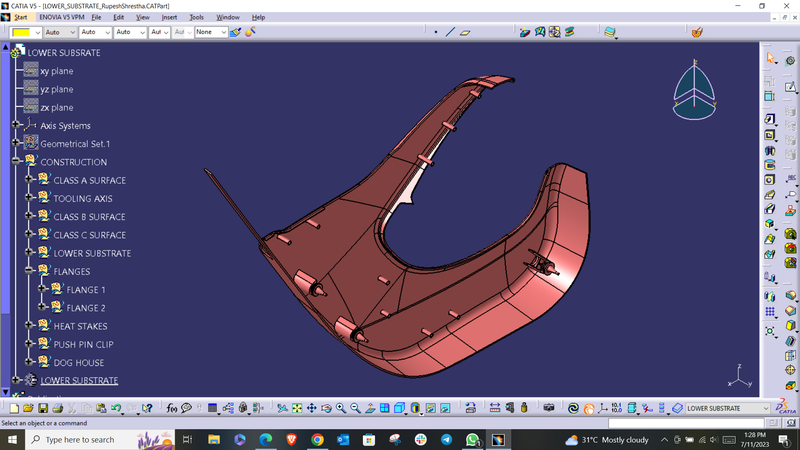Viewport: 800px width, 450px height.
Task: Open the Window menu
Action: click(x=228, y=17)
